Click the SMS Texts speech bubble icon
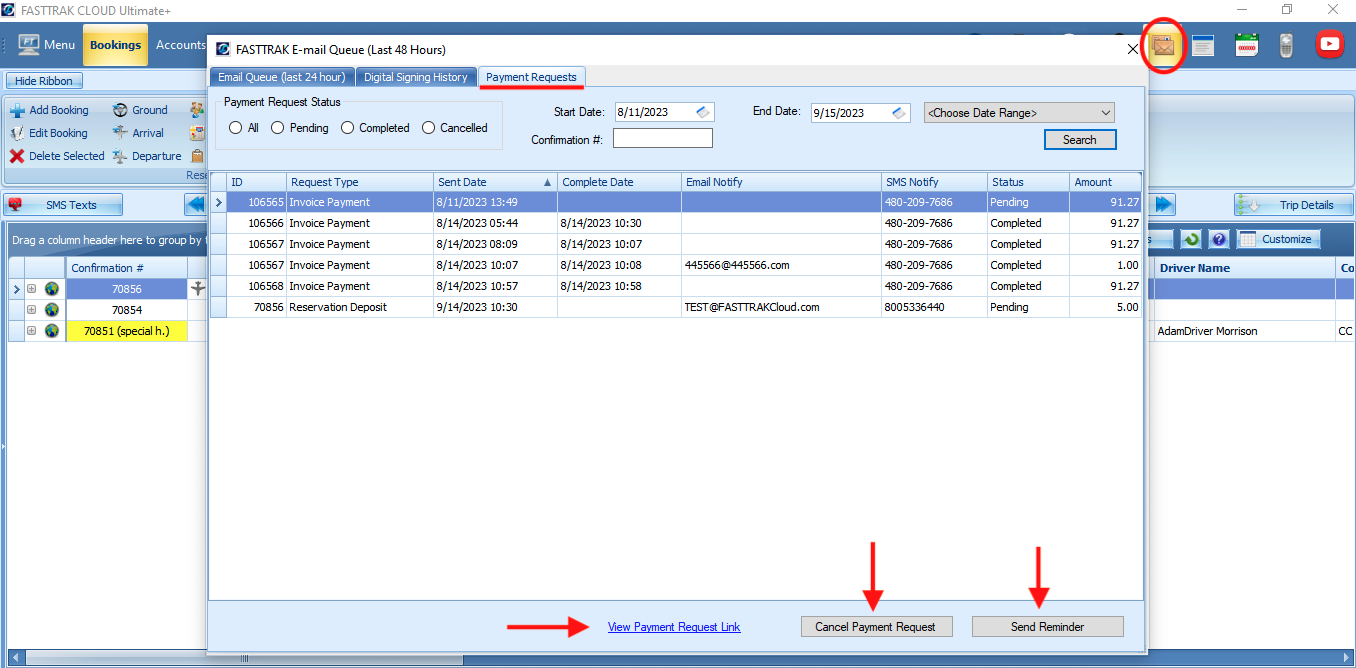 [x=15, y=205]
